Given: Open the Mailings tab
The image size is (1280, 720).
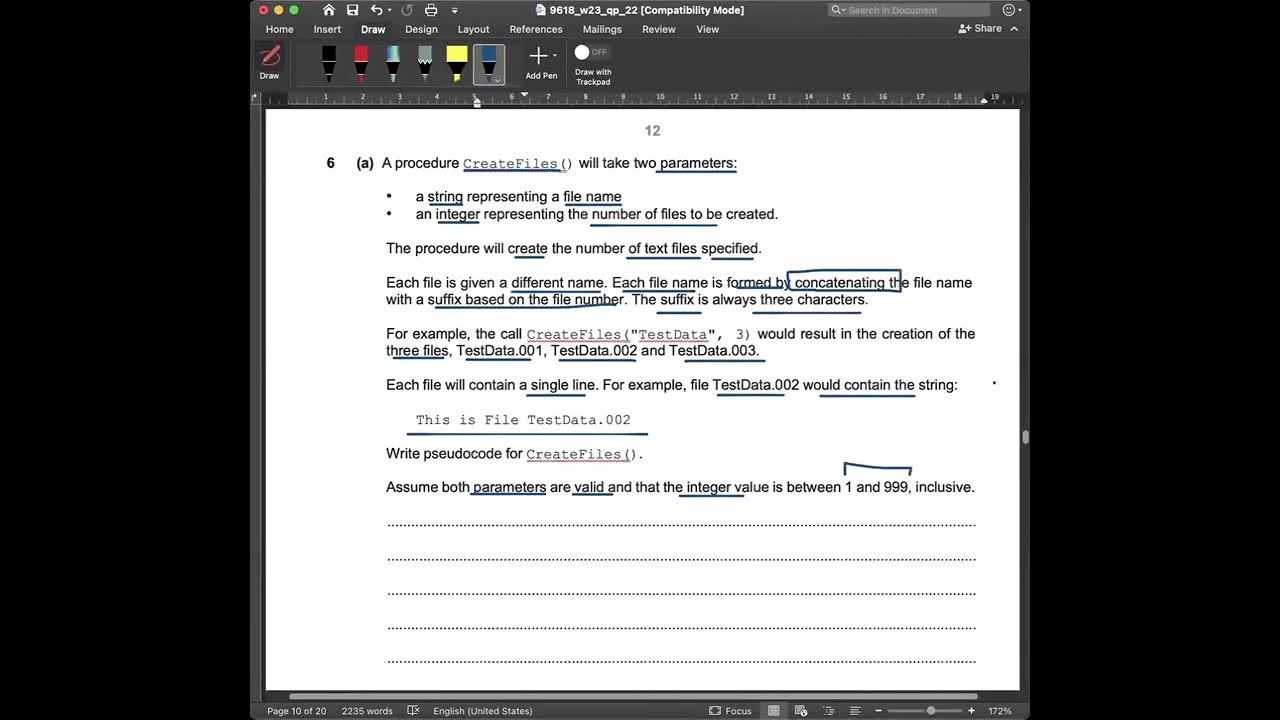Looking at the screenshot, I should point(602,29).
